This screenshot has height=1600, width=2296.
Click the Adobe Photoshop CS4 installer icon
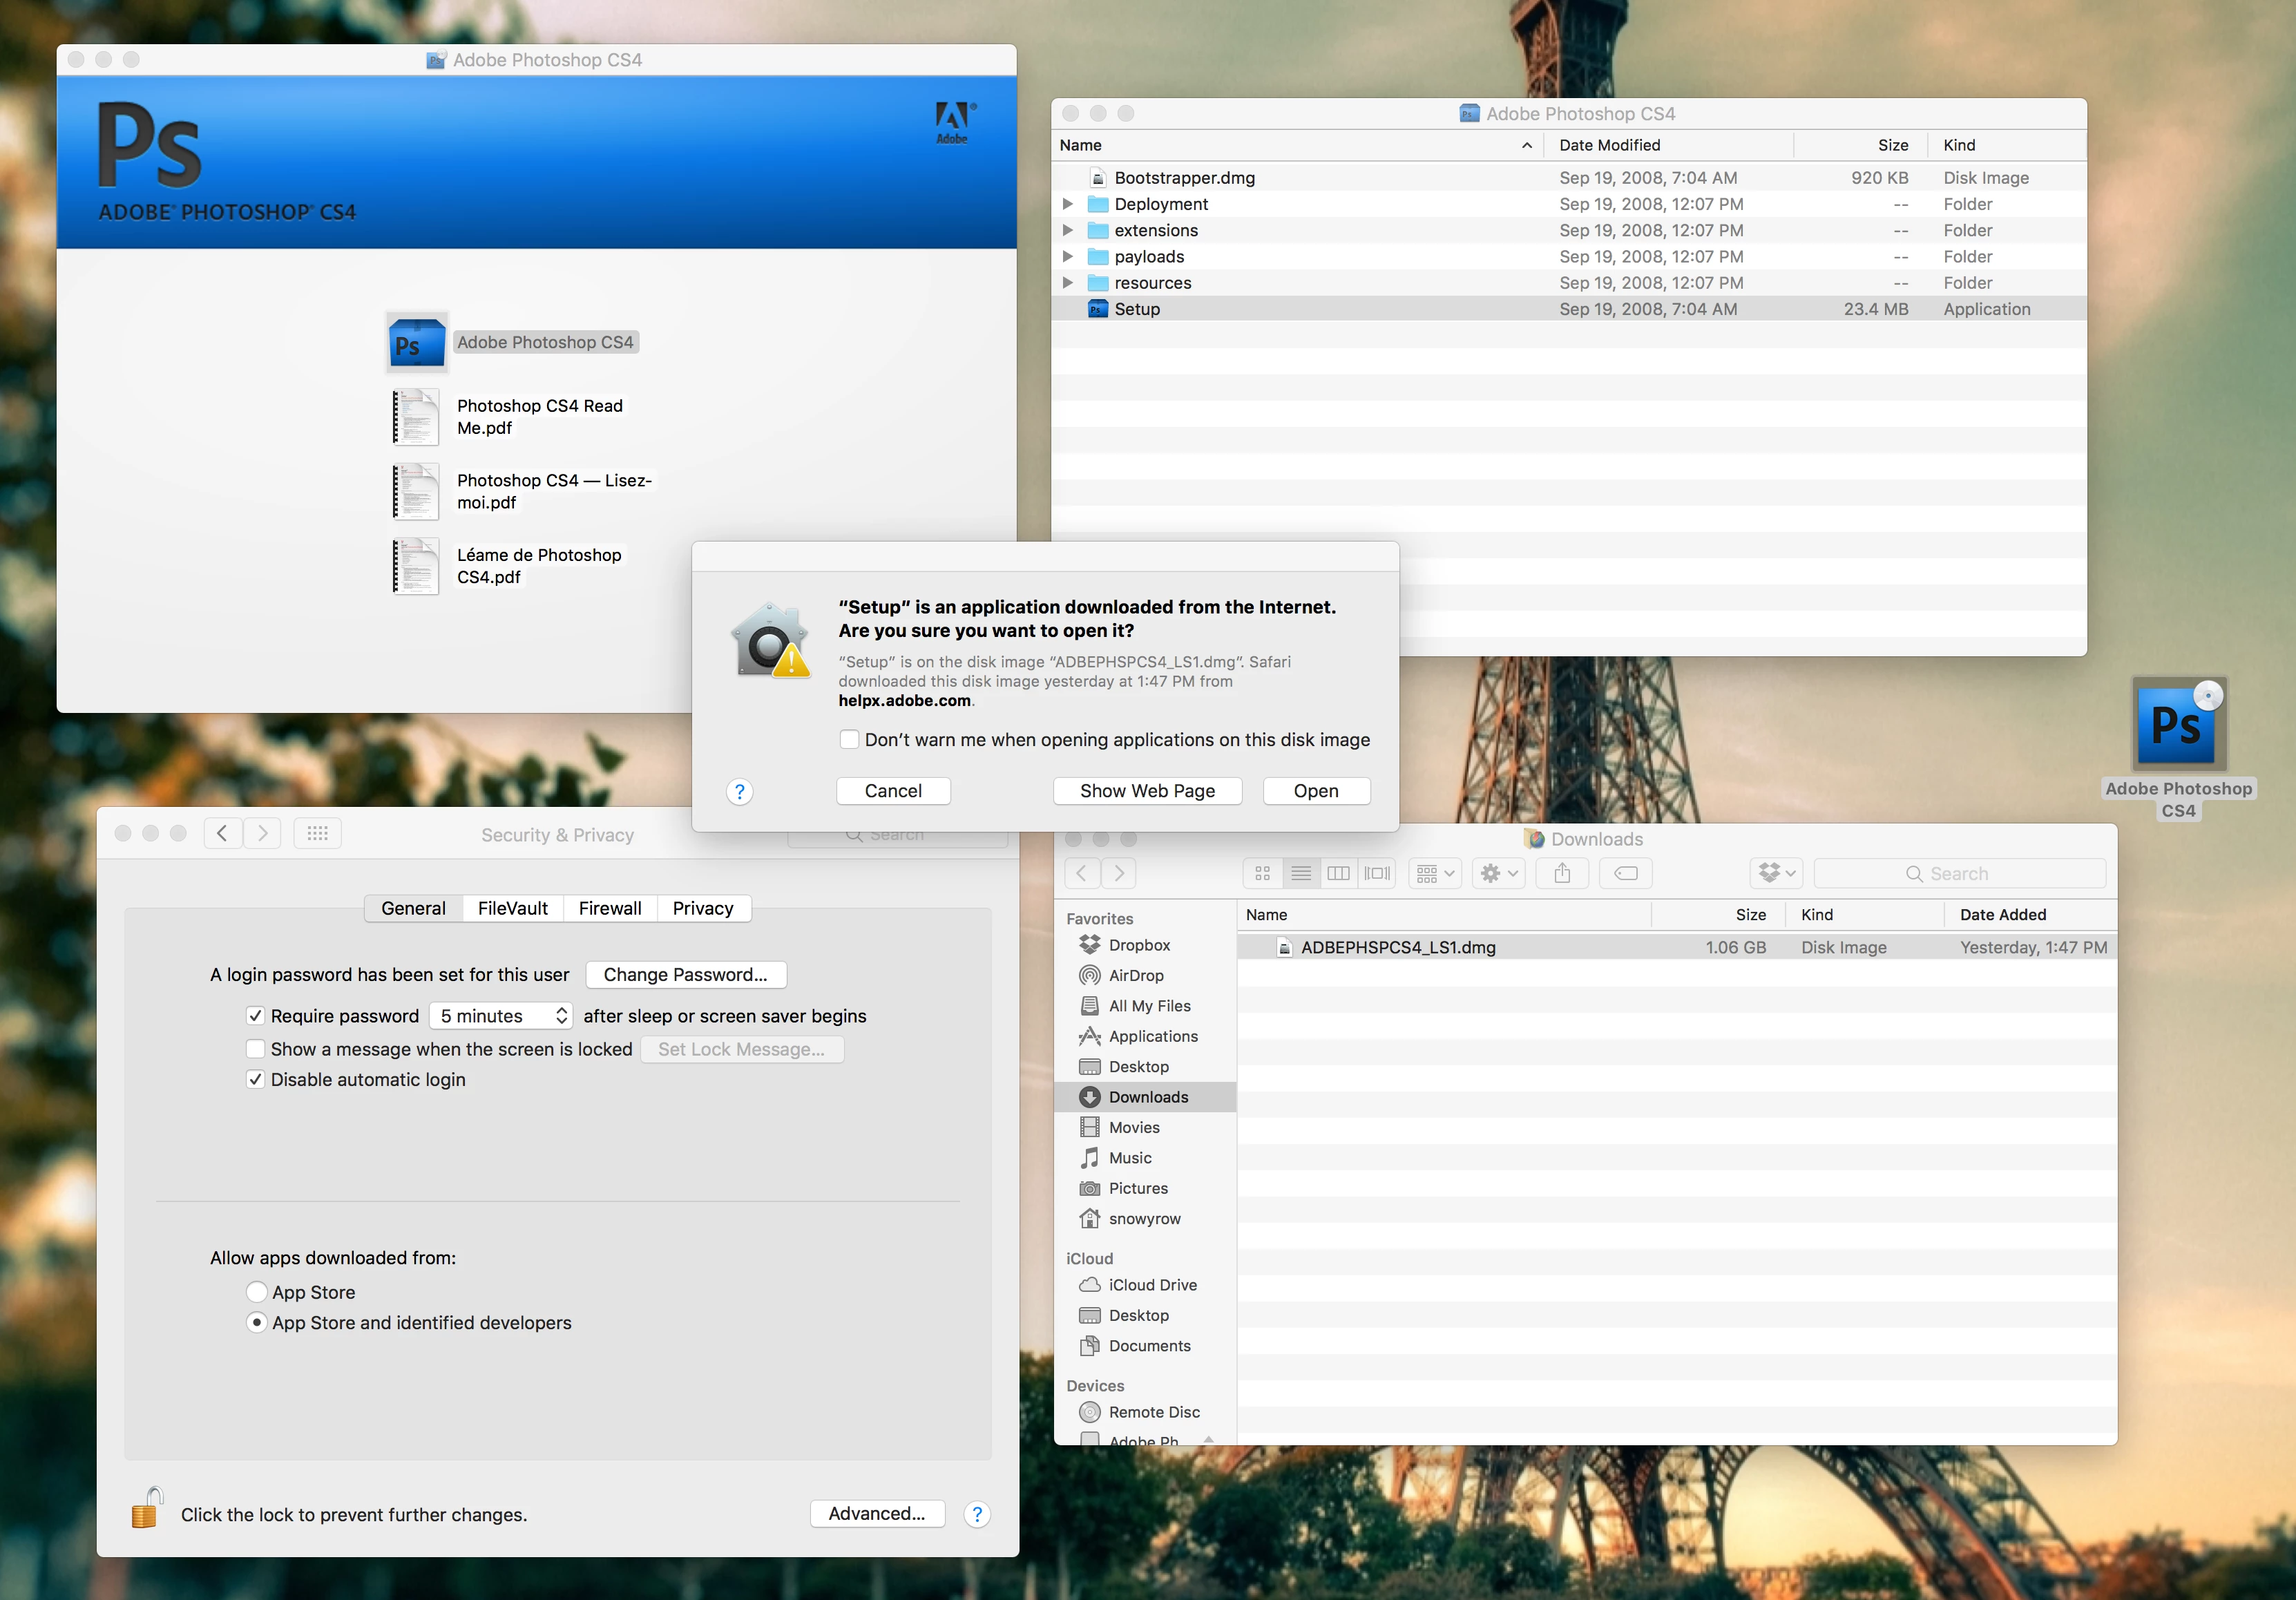(x=417, y=343)
